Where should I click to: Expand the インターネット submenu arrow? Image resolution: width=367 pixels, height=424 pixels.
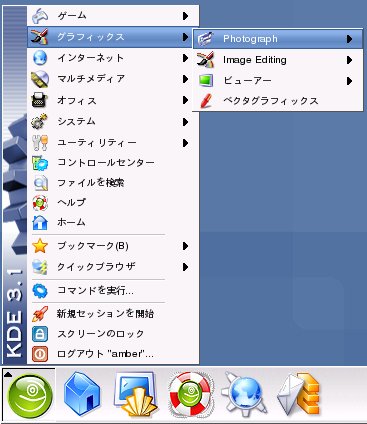(185, 58)
